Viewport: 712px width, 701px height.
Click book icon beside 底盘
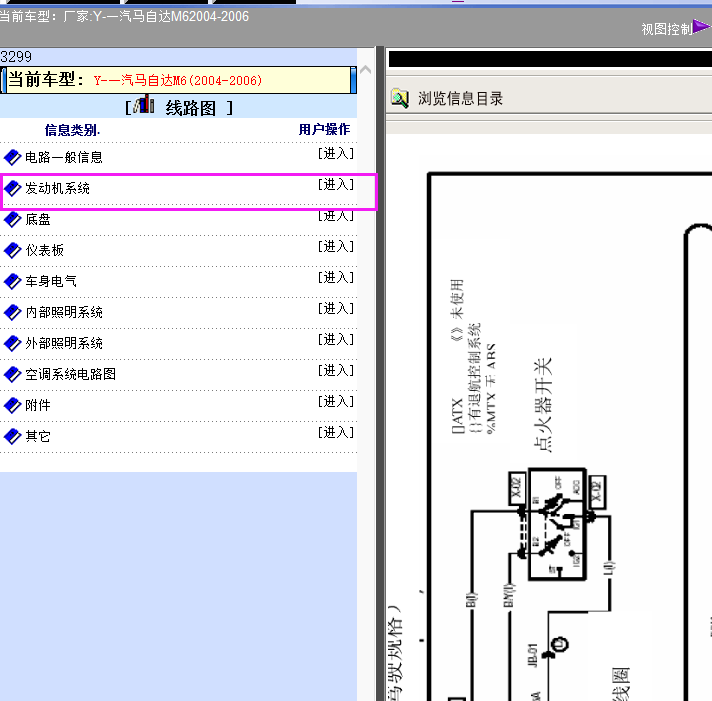[12, 220]
